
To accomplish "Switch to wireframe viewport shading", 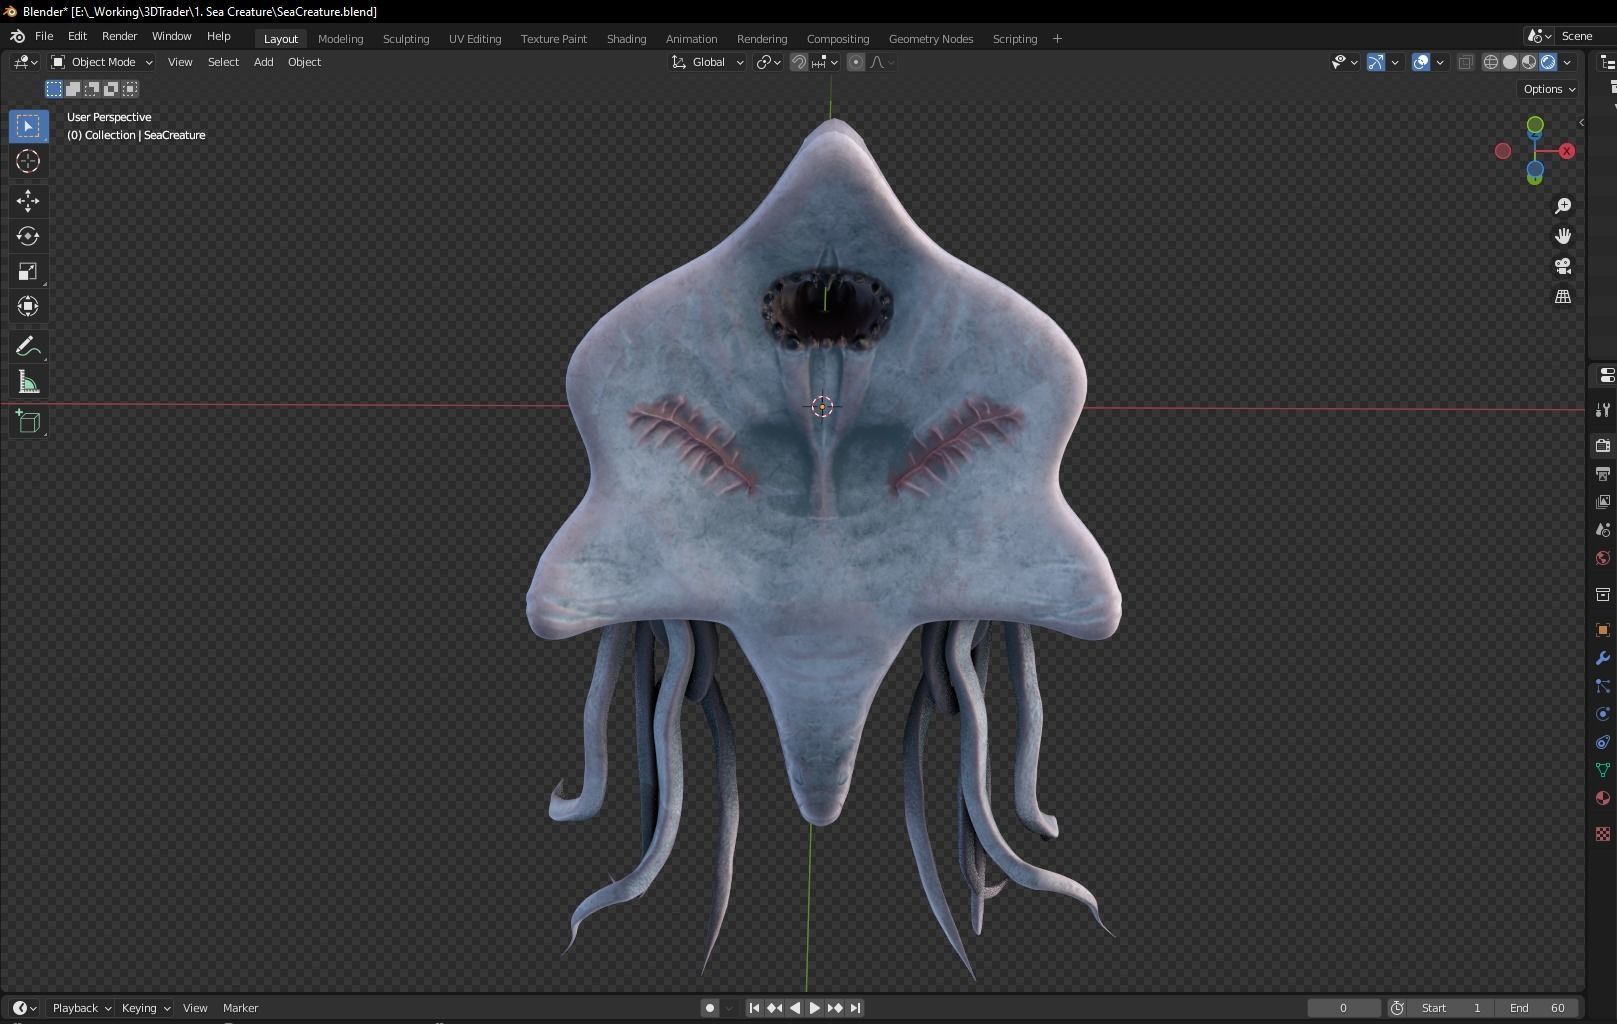I will [1491, 62].
